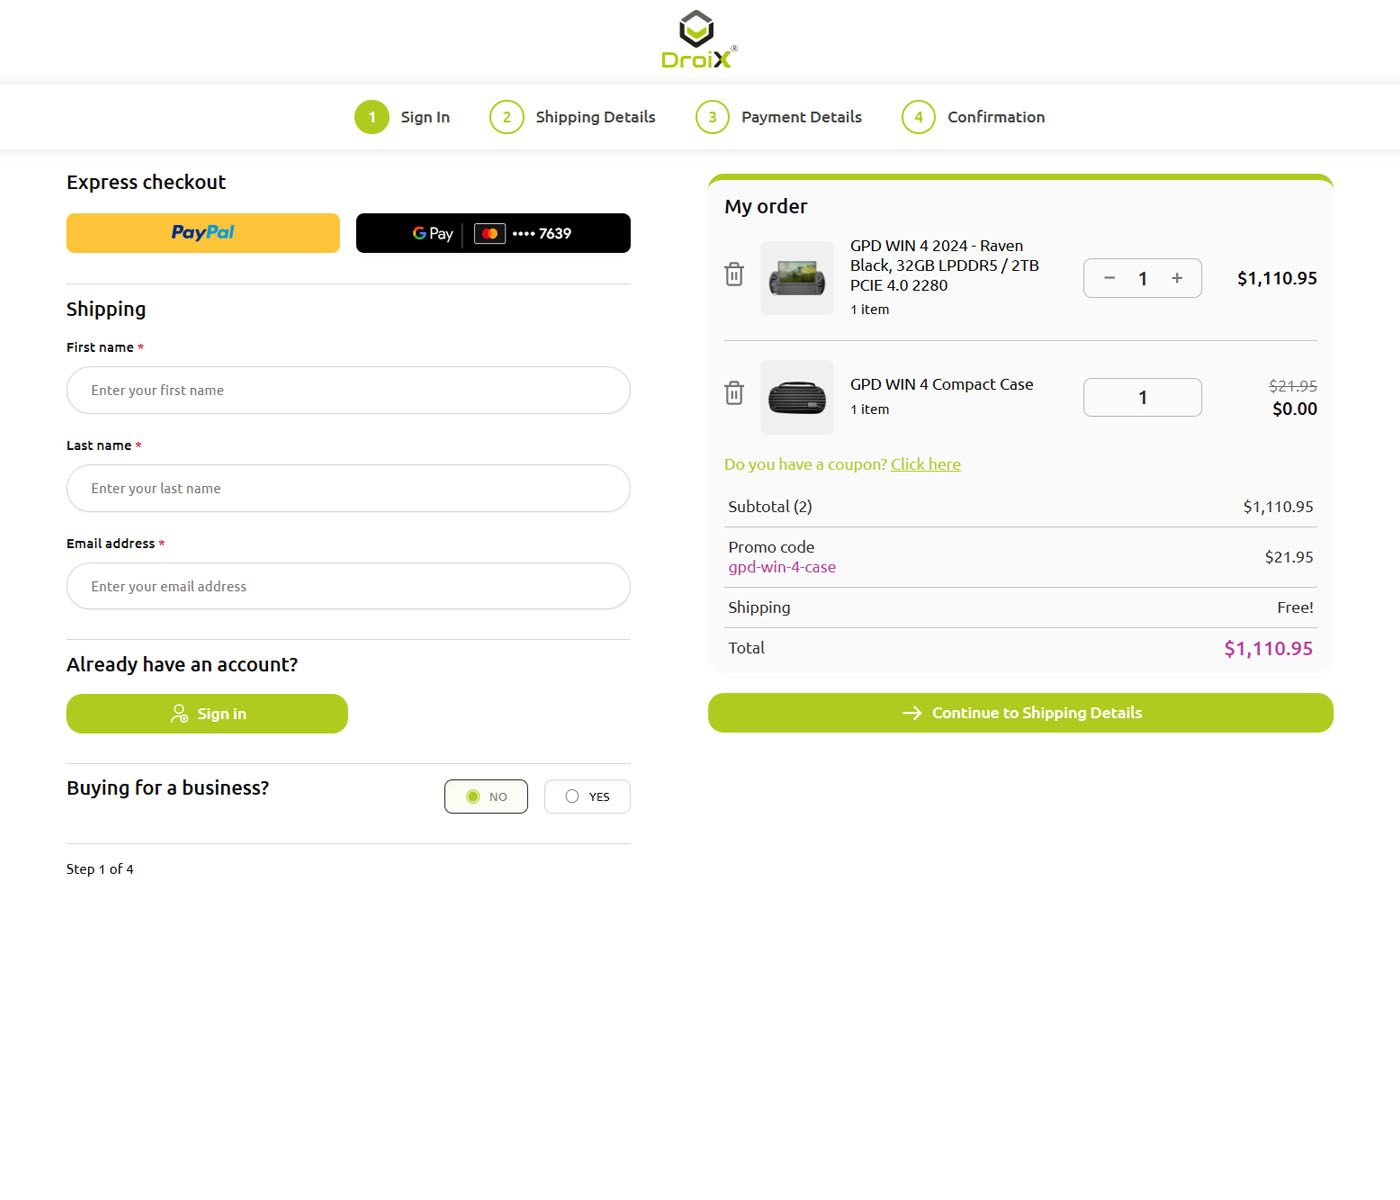This screenshot has width=1400, height=1200.
Task: Click the promo code 'gpd-win-4-case' text
Action: click(782, 567)
